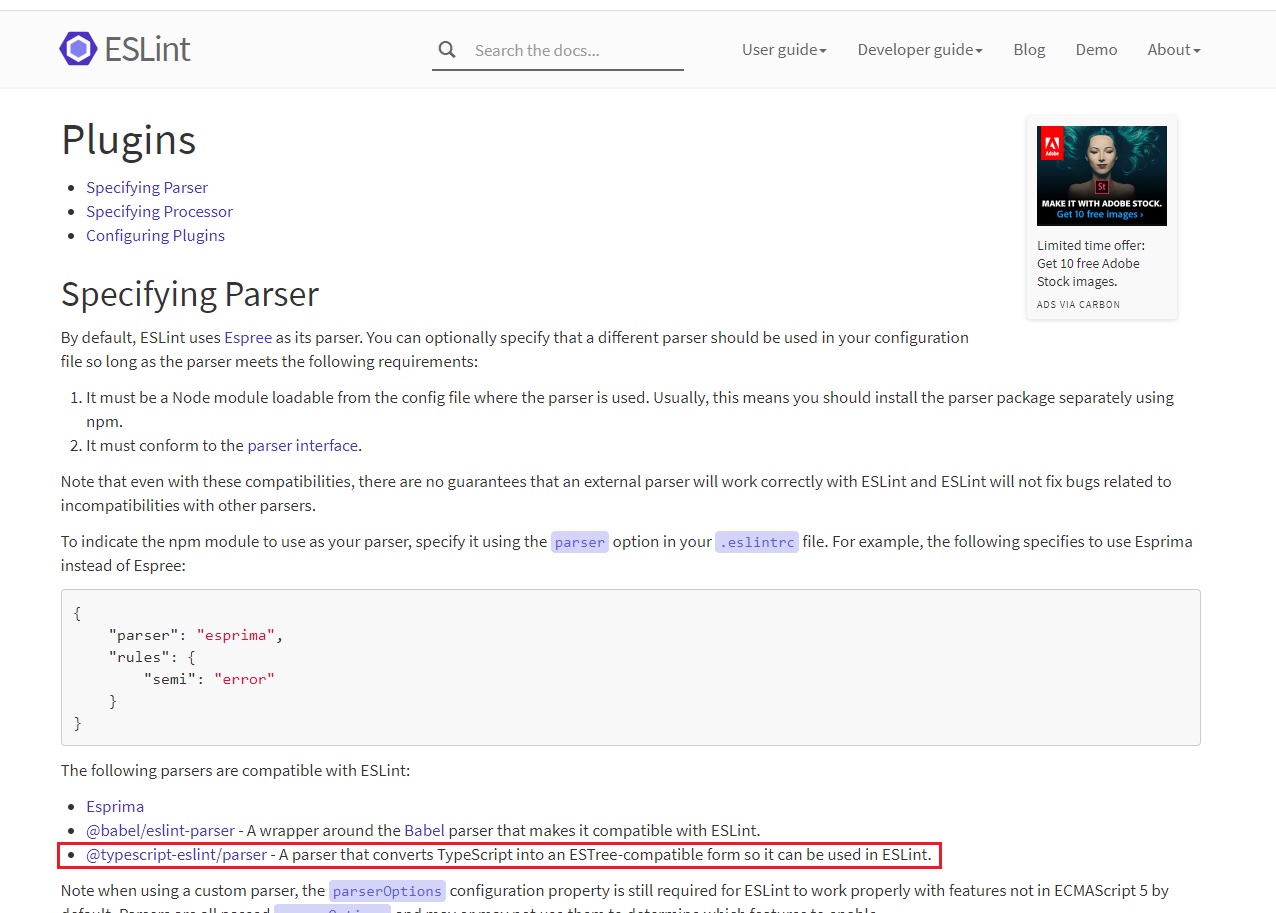Click the Ads via Carbon label
Screen dimensions: 1276x913
[x=1078, y=304]
